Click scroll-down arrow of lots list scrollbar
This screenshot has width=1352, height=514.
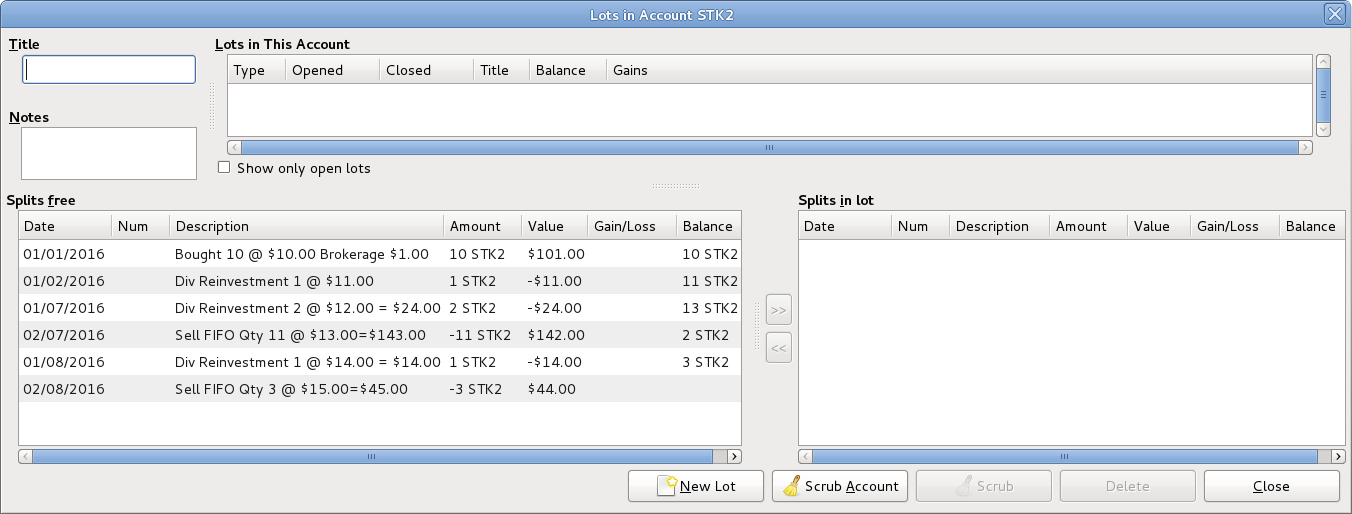click(x=1323, y=130)
